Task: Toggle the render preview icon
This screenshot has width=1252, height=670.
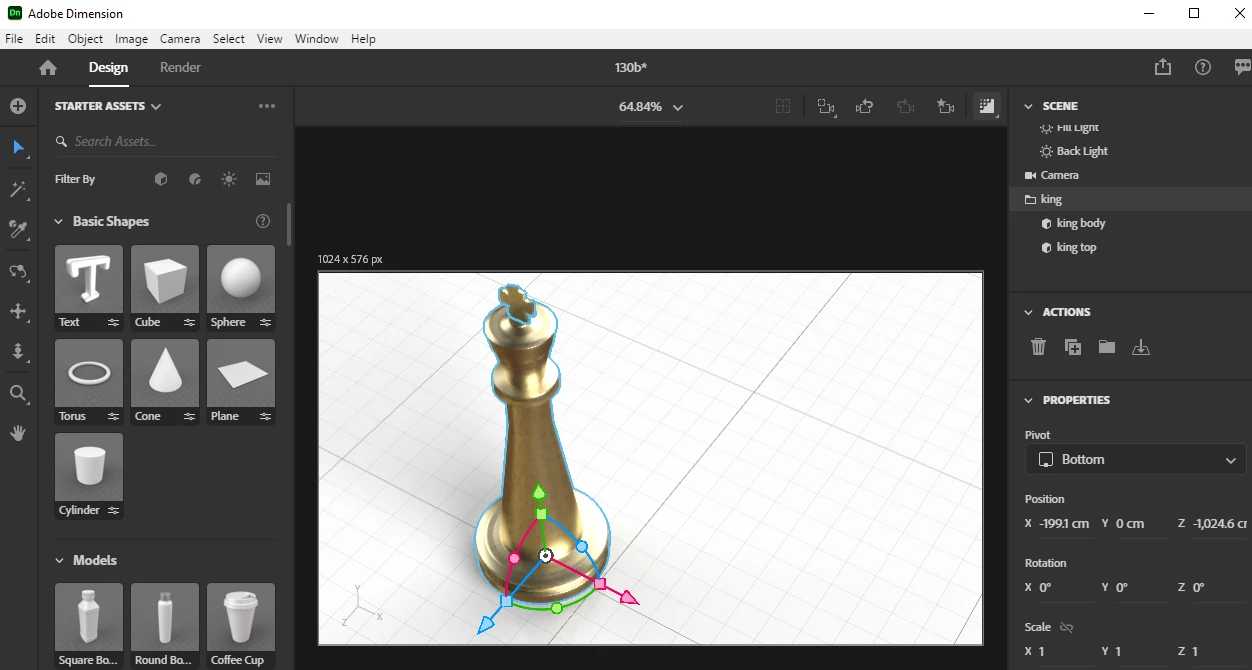Action: pos(987,106)
